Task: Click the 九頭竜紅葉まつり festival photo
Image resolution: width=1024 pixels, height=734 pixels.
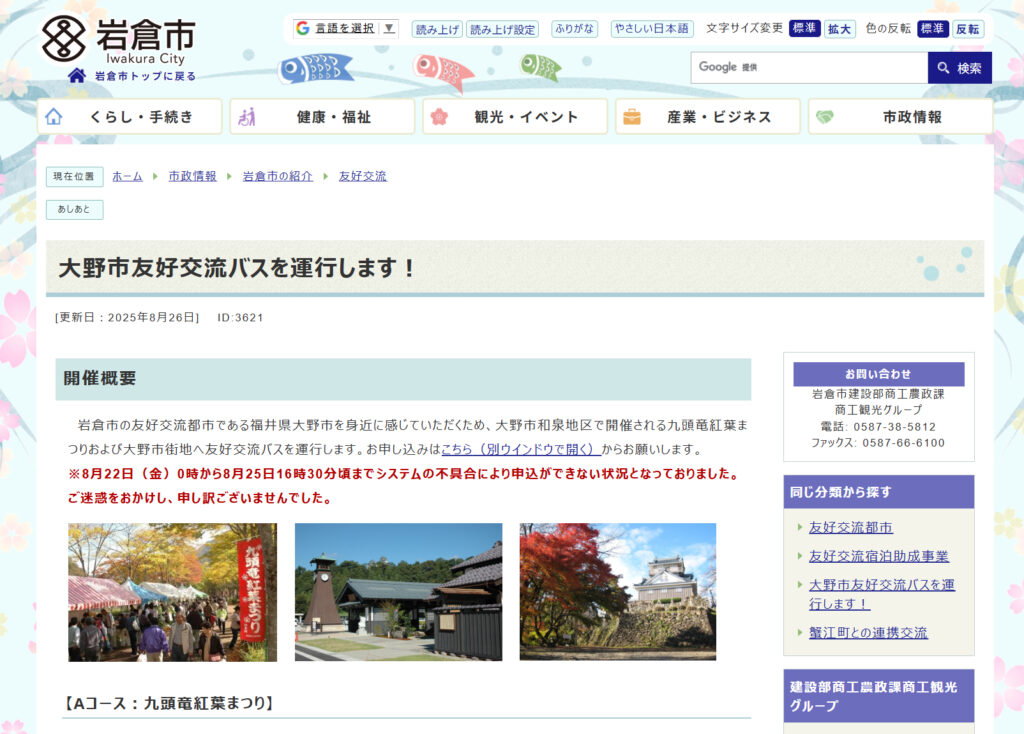Action: [x=172, y=592]
